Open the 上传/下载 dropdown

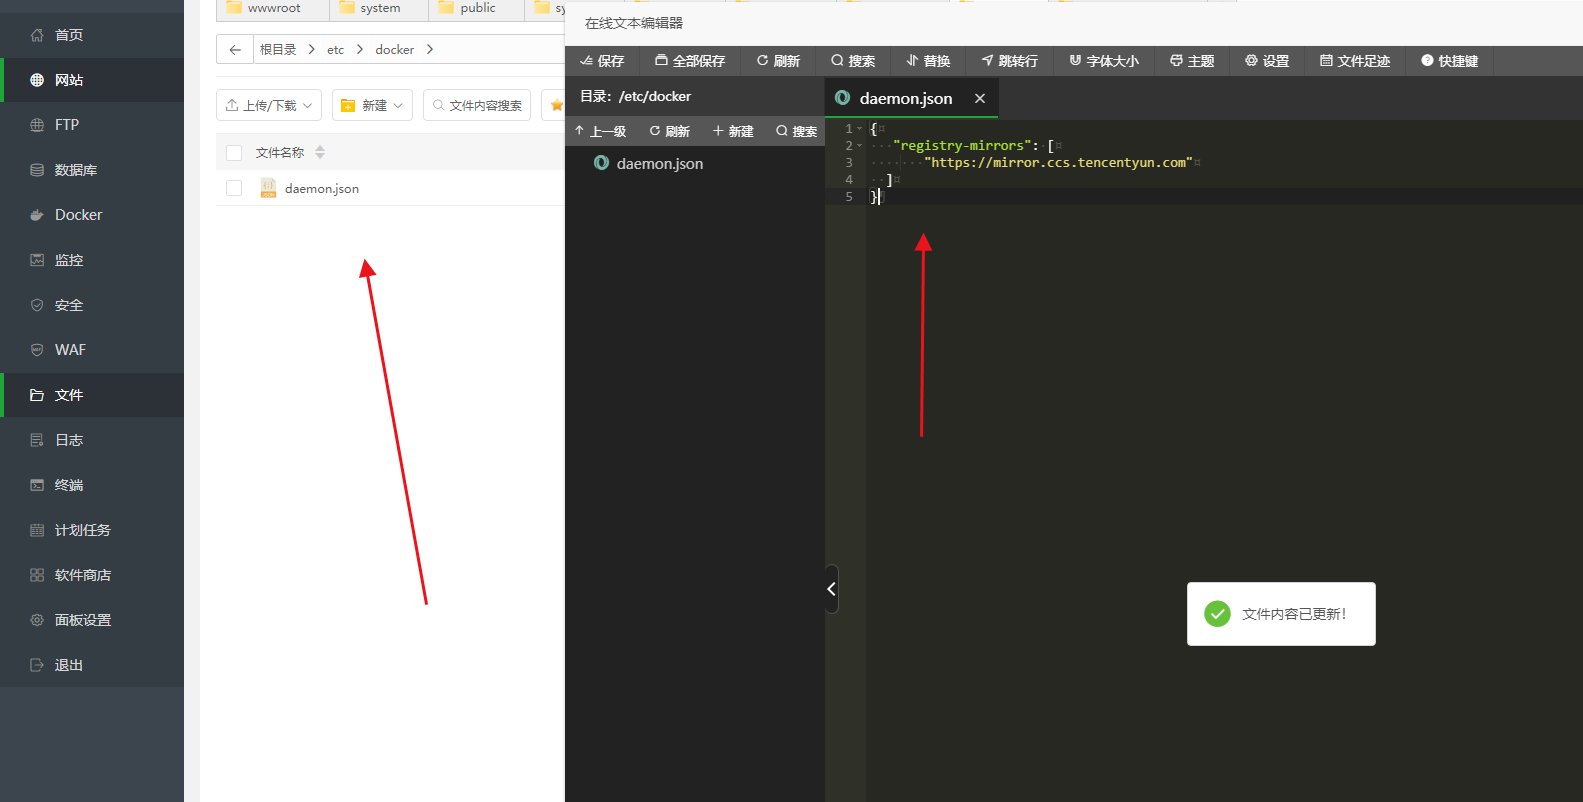269,105
